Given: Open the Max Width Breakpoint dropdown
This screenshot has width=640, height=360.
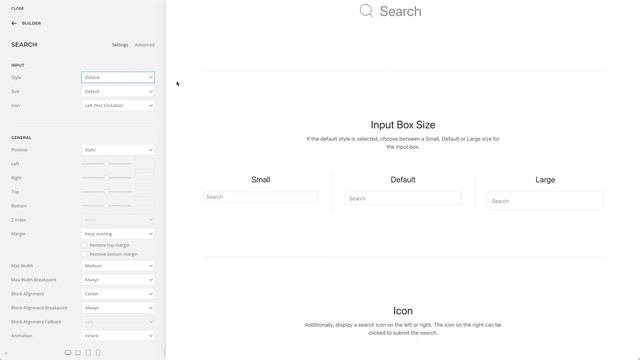Looking at the screenshot, I should click(x=118, y=280).
